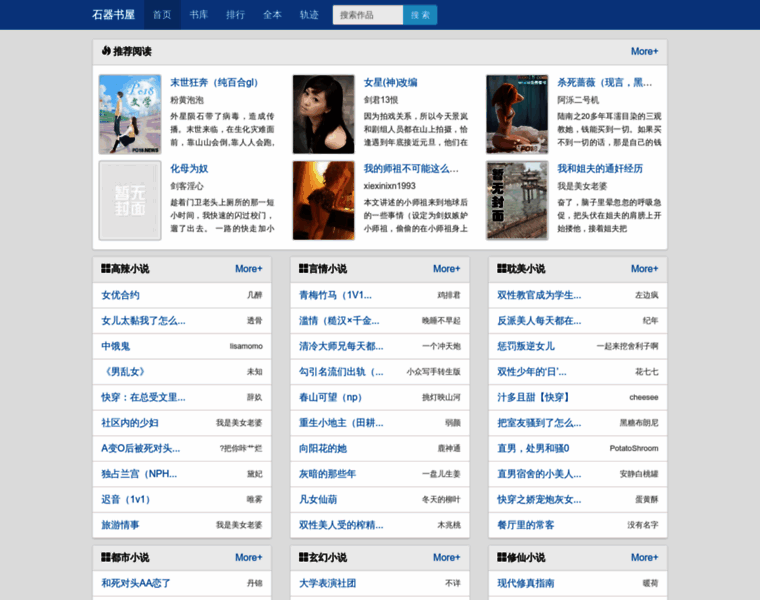This screenshot has width=760, height=600.
Task: Click the grid icon beside 高辣小说
Action: 106,268
